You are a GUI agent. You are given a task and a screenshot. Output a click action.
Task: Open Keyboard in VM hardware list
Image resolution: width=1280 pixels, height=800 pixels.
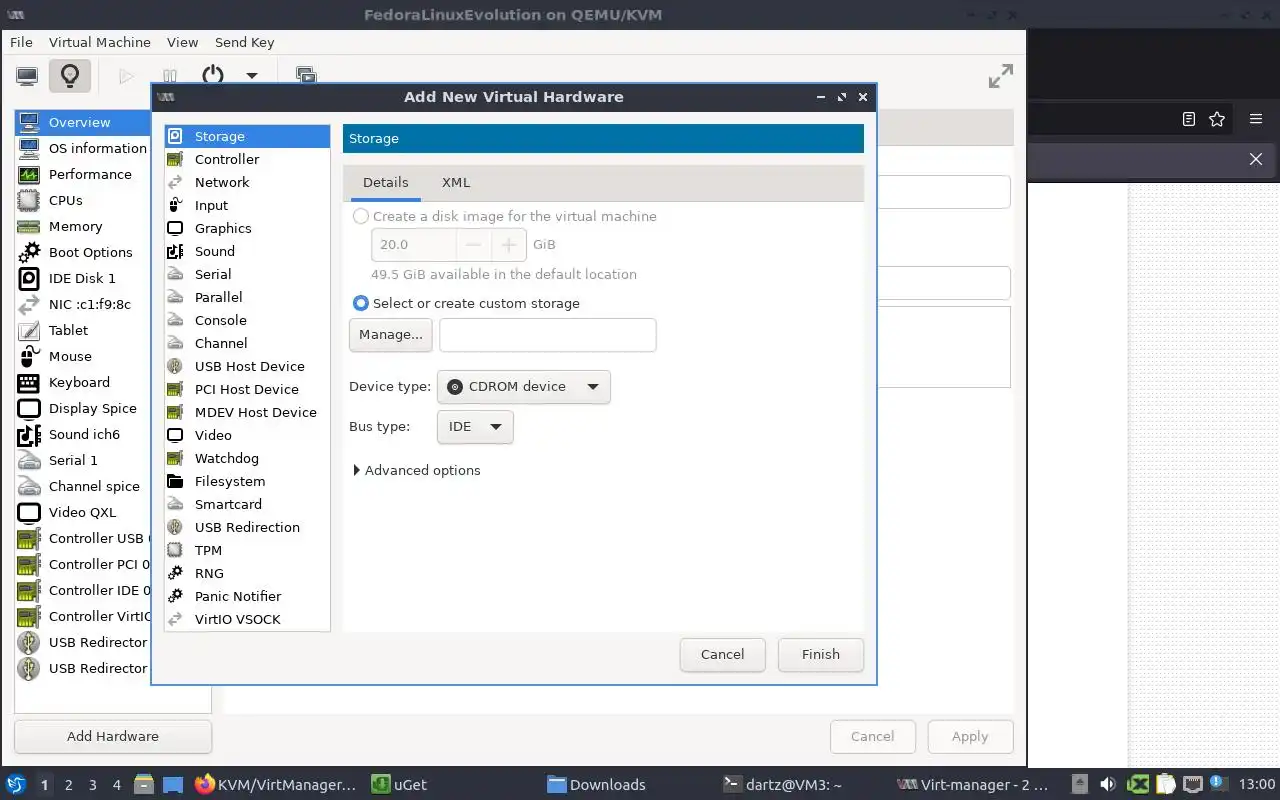[83, 382]
